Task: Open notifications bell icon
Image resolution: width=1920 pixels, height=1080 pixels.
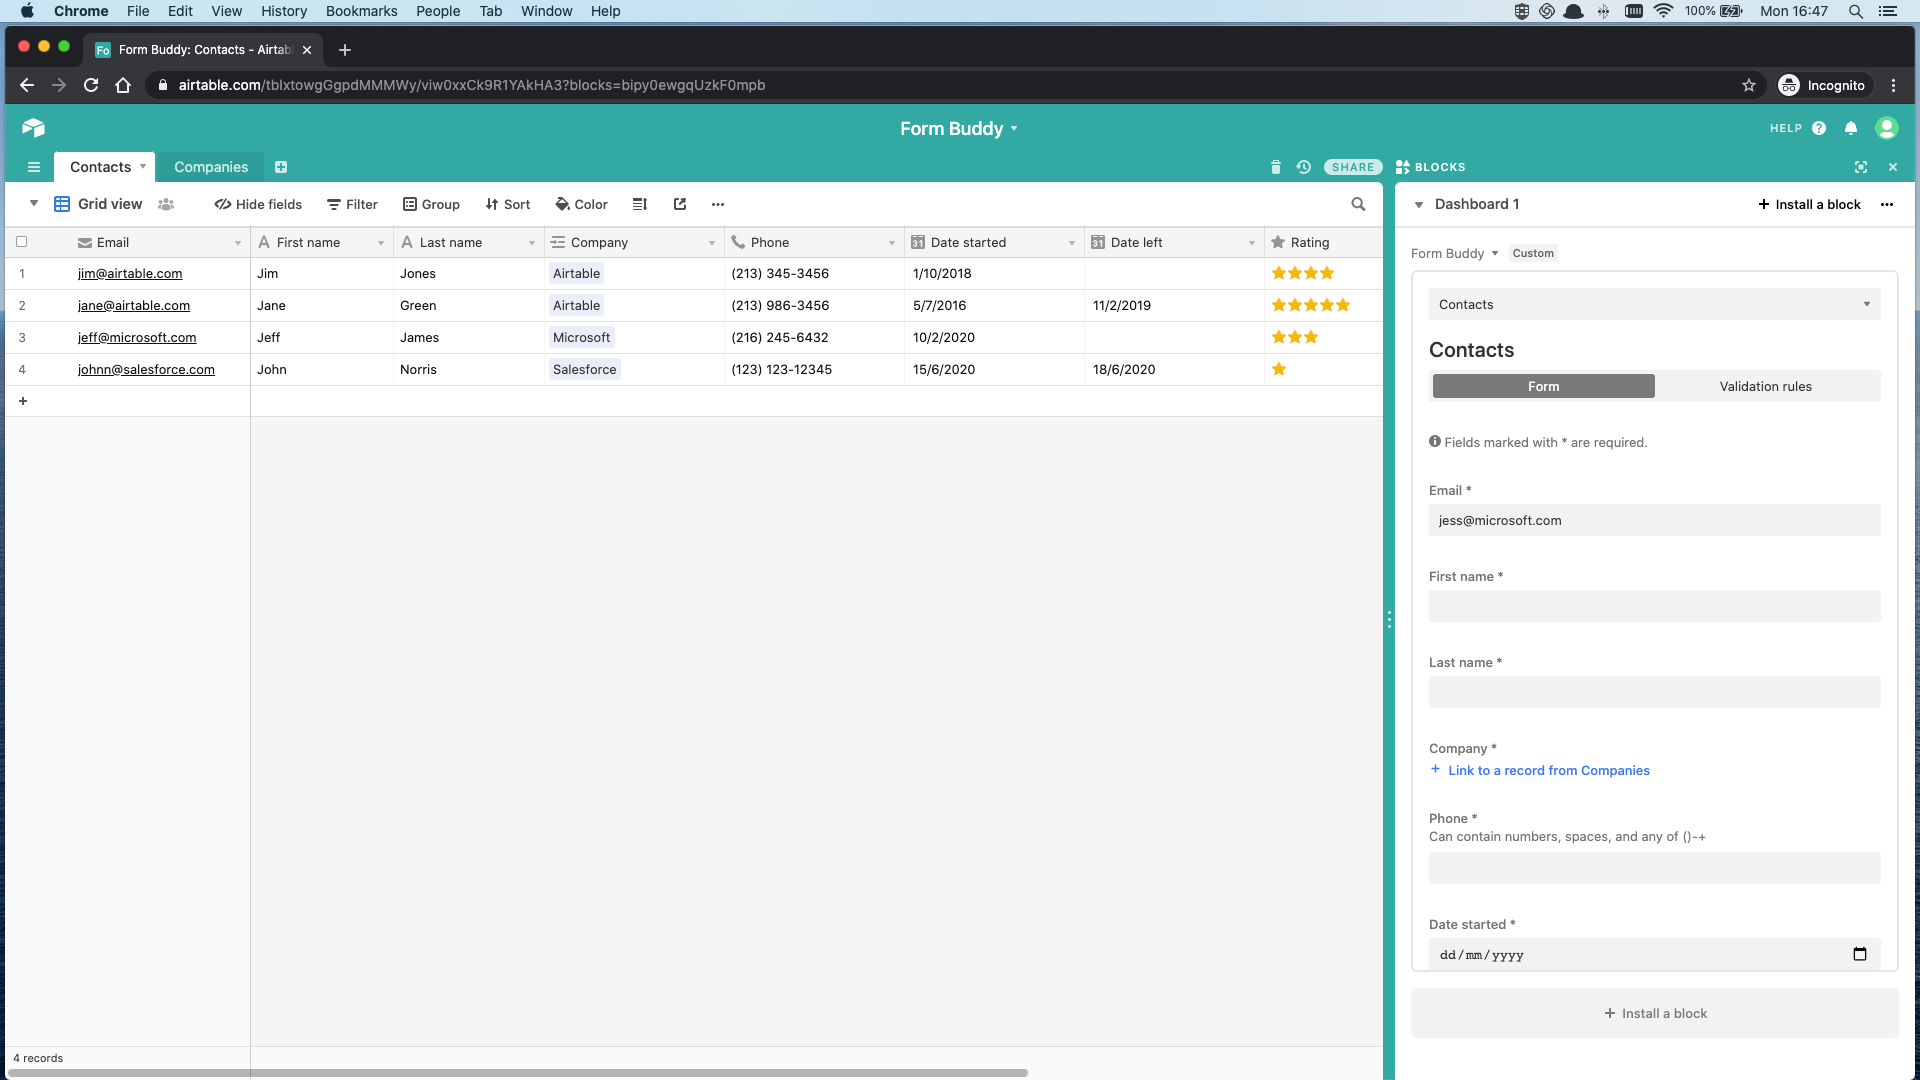Action: (1851, 128)
